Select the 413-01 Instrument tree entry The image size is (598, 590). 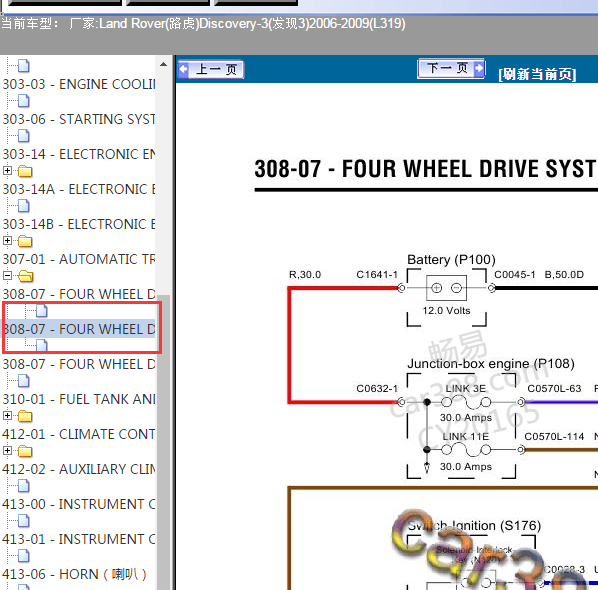(79, 539)
